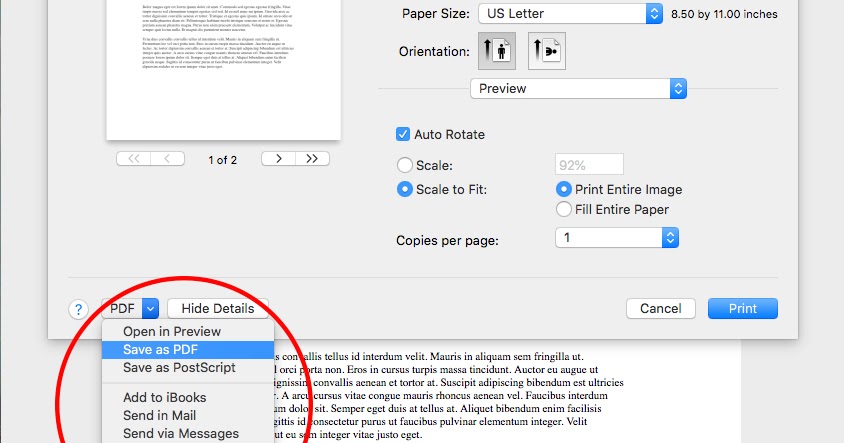Choose Send via Messages menu item

click(188, 433)
